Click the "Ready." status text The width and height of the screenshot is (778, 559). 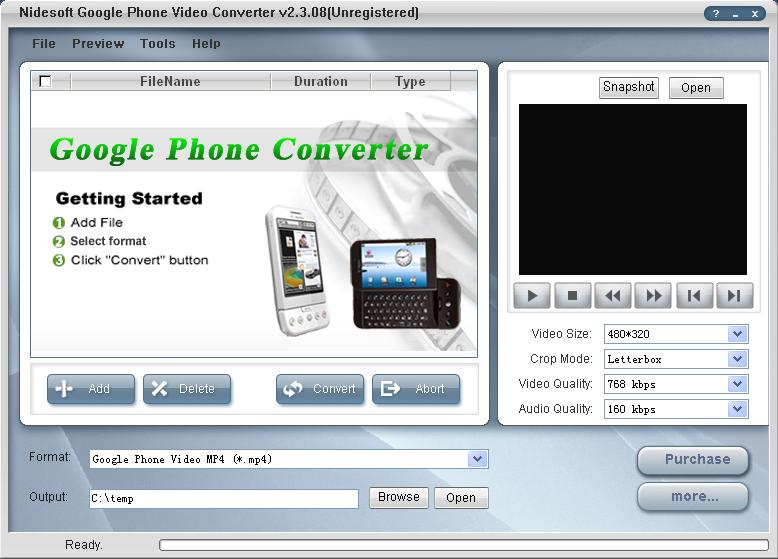click(83, 545)
